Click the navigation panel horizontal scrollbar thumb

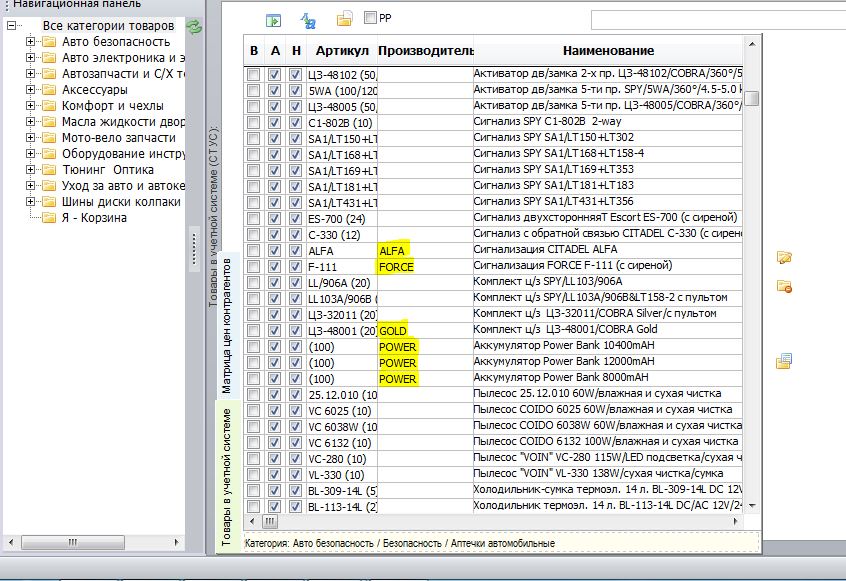[x=73, y=542]
